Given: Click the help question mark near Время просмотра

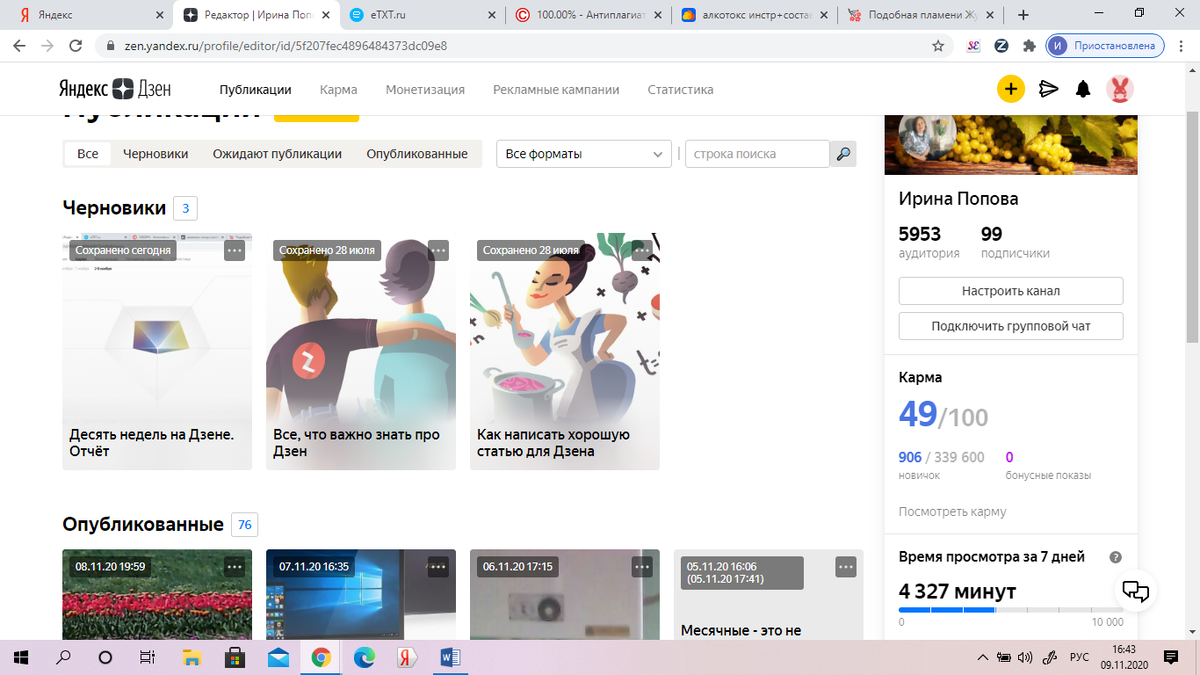Looking at the screenshot, I should click(1116, 558).
